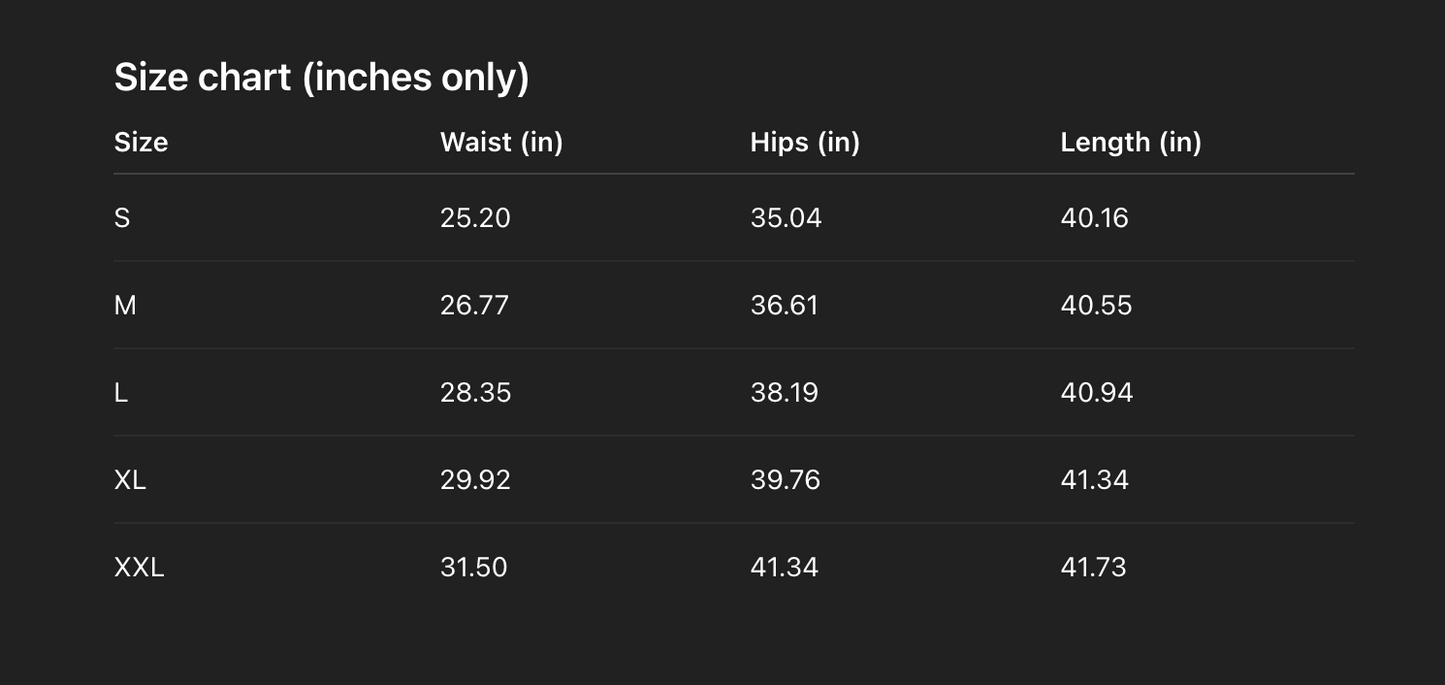Image resolution: width=1445 pixels, height=685 pixels.
Task: Click the XXL size row label
Action: coord(139,567)
